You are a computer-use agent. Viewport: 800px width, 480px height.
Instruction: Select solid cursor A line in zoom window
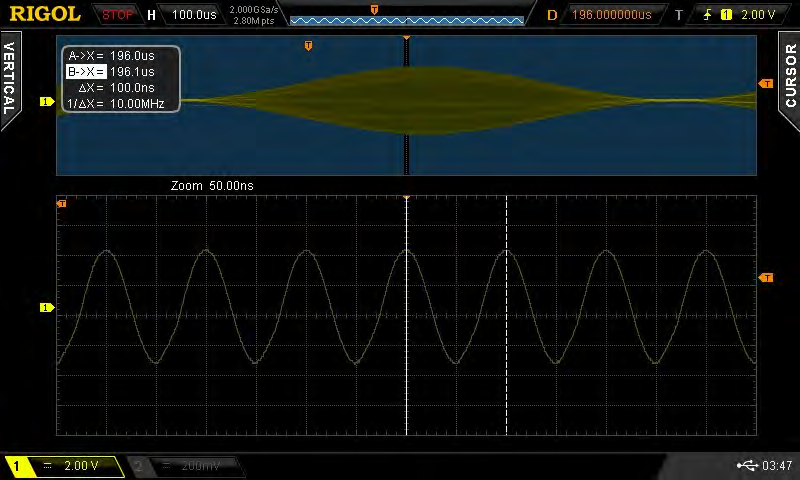point(407,316)
